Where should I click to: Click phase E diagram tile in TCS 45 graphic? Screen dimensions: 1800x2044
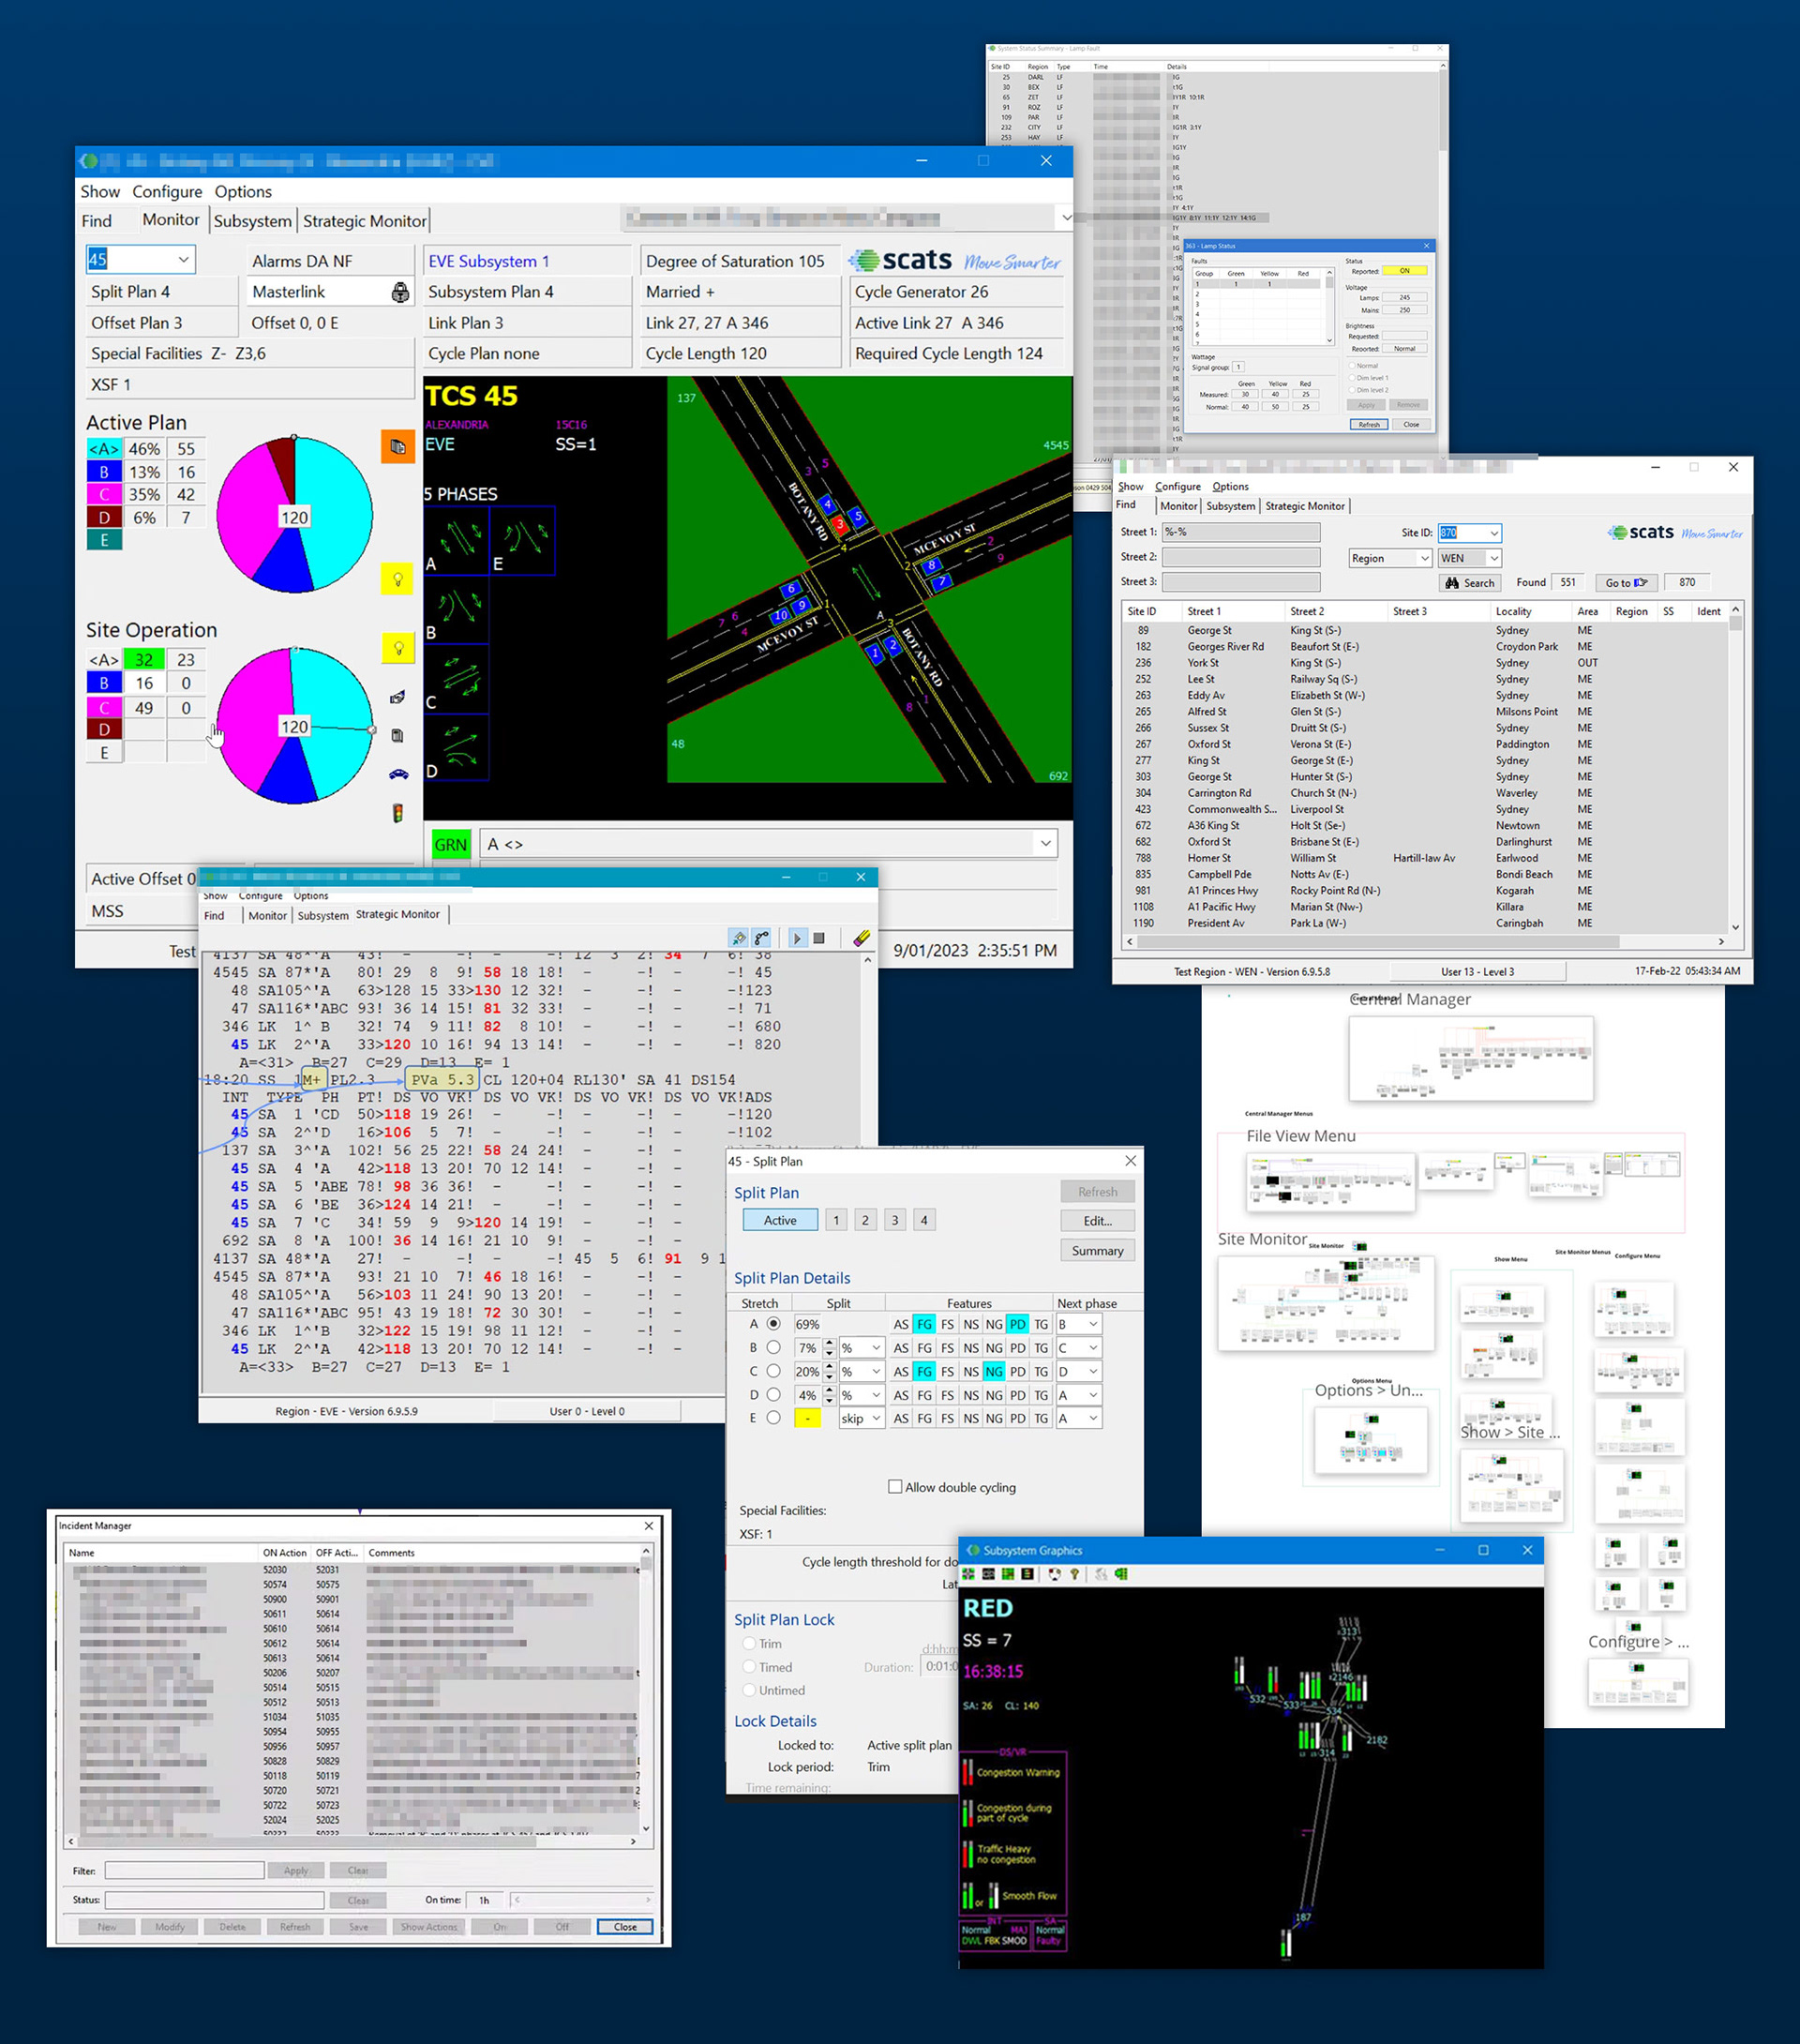523,540
